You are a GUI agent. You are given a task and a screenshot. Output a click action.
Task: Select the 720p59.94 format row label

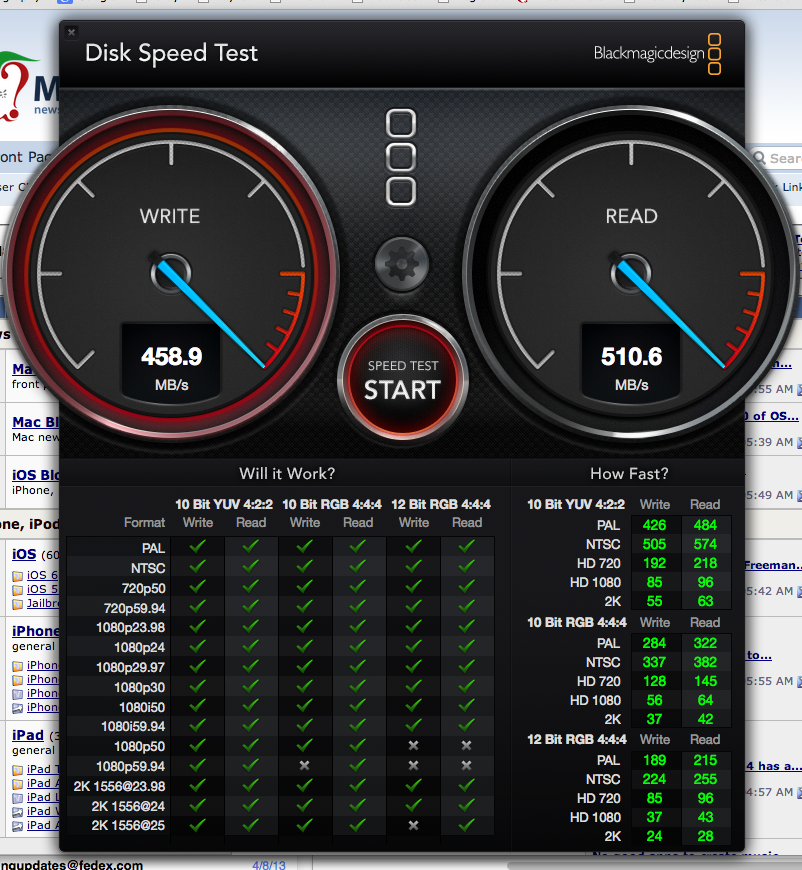tap(134, 608)
